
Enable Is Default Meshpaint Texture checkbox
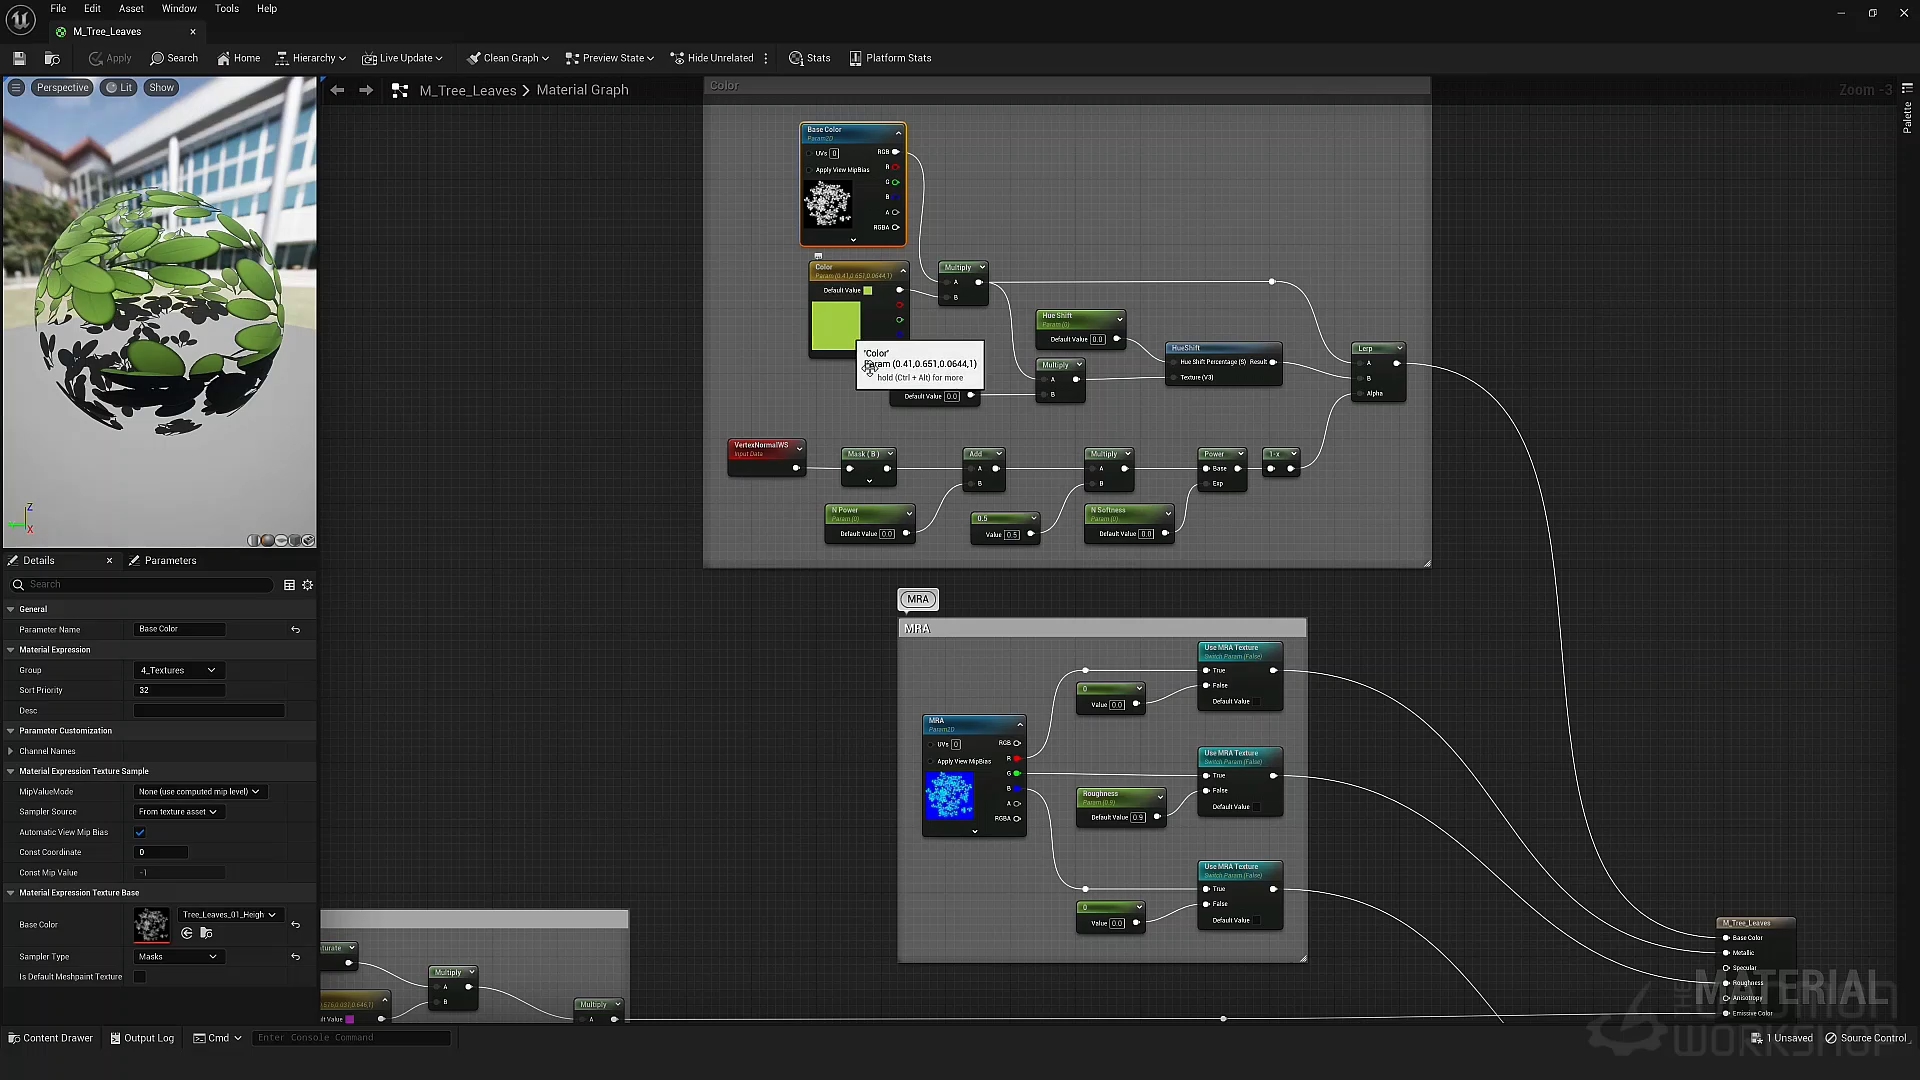(x=140, y=977)
